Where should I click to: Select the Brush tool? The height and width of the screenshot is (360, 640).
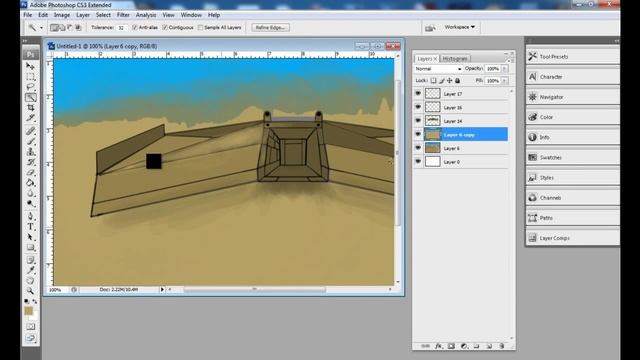pos(30,142)
